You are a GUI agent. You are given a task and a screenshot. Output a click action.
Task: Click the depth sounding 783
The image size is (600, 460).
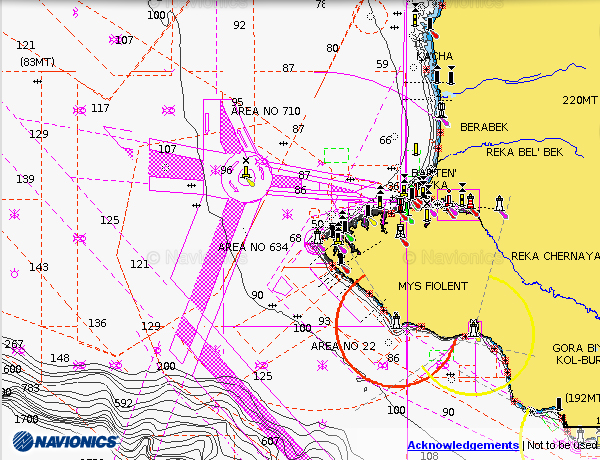(30, 388)
